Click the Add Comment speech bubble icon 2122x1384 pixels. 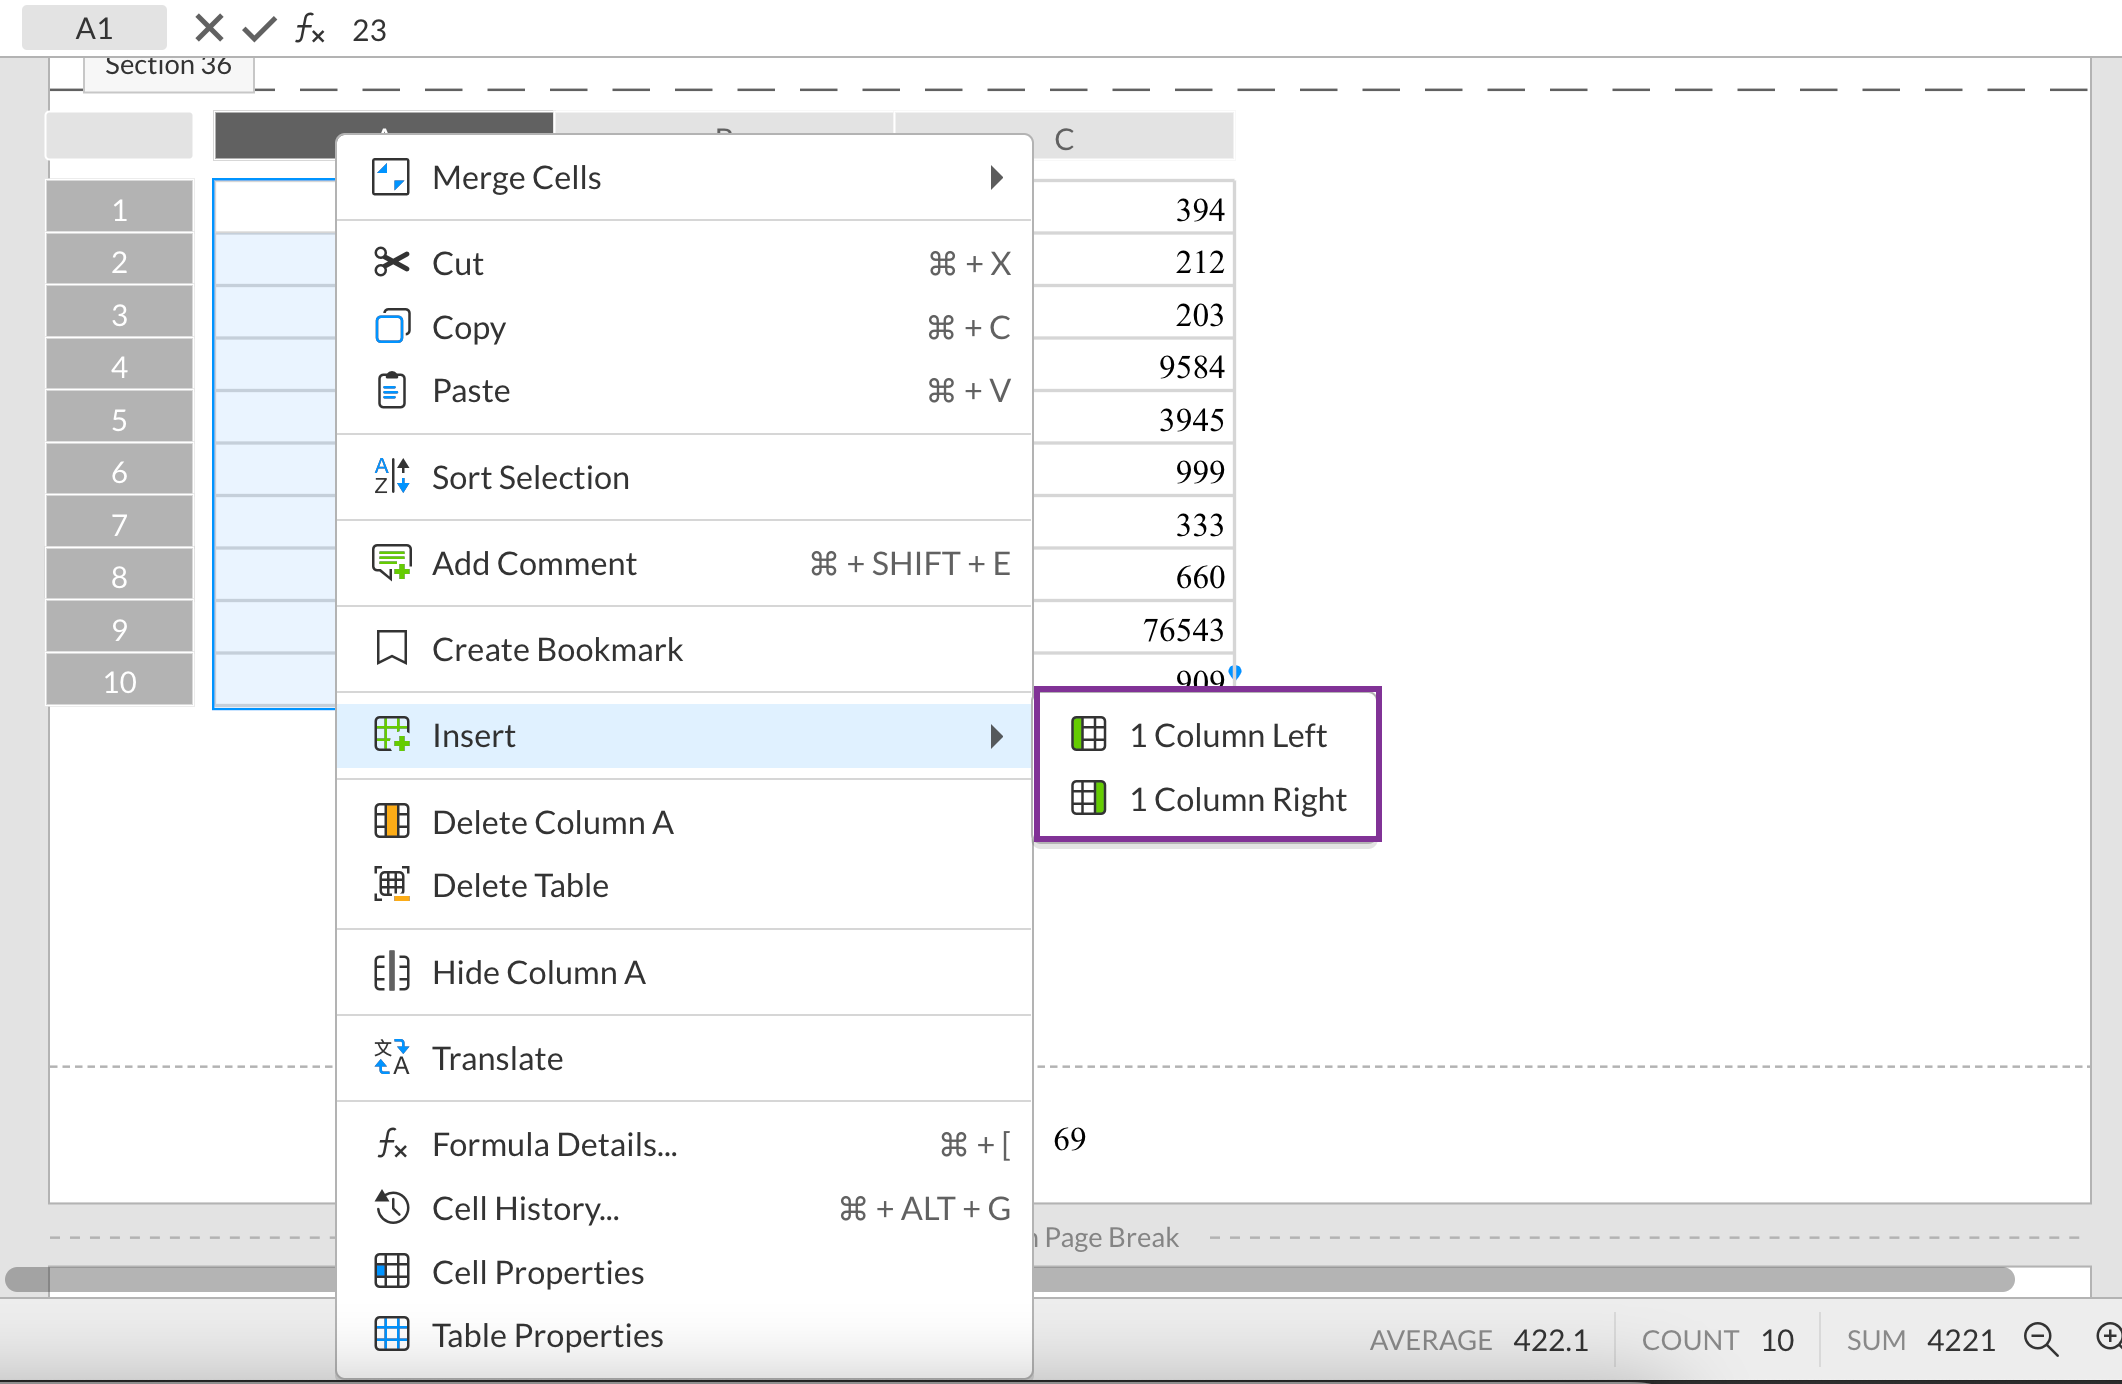click(391, 563)
